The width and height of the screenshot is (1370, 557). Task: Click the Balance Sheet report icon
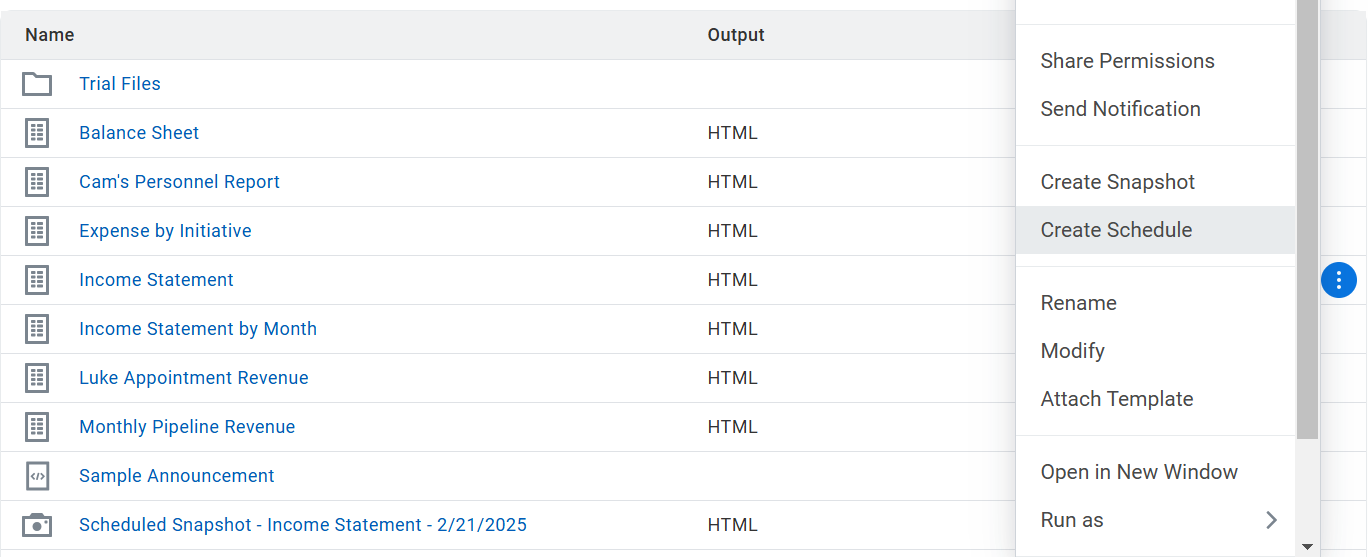tap(37, 133)
